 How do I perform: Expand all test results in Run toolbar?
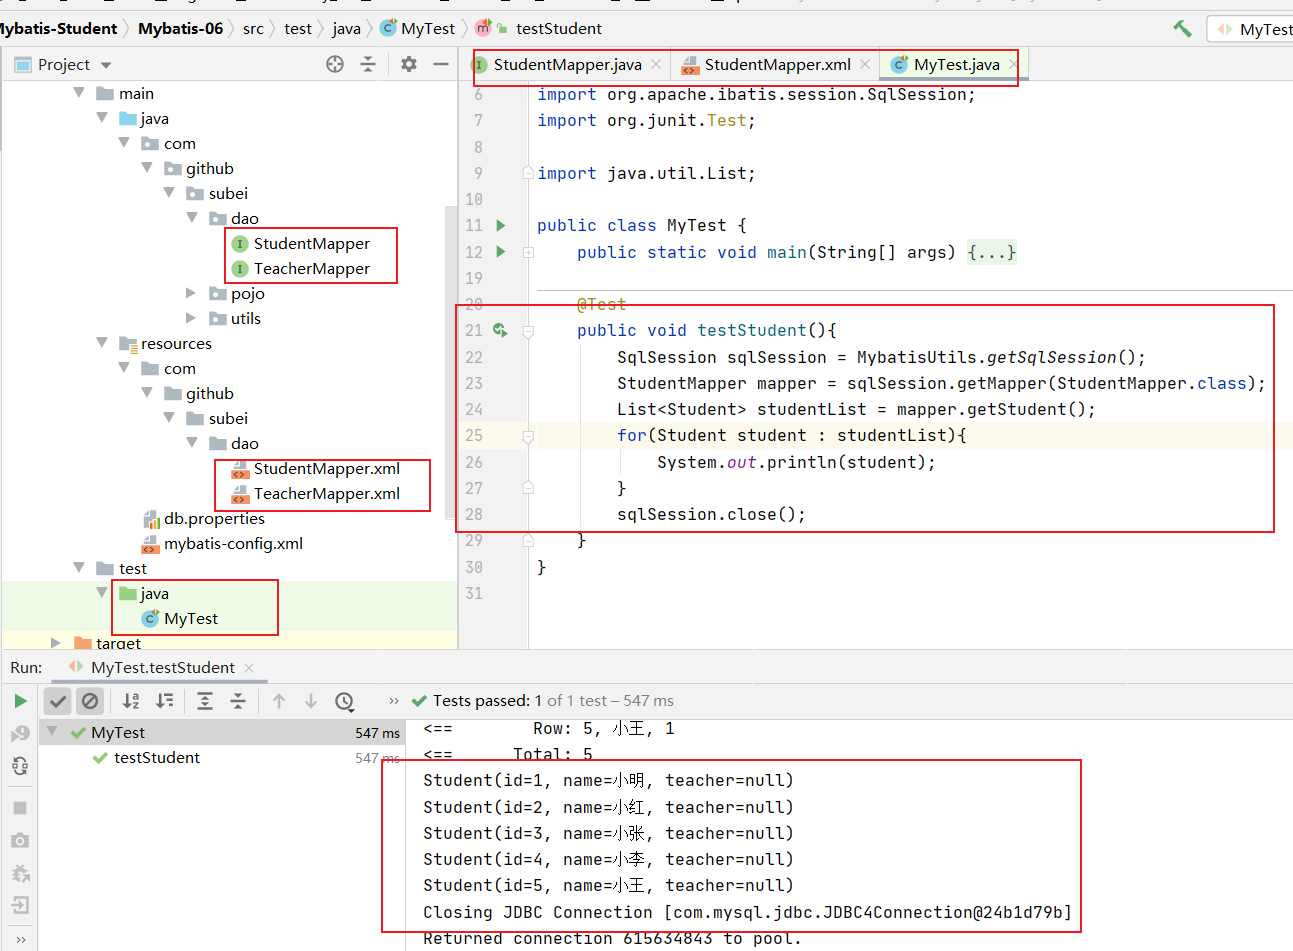pyautogui.click(x=205, y=701)
